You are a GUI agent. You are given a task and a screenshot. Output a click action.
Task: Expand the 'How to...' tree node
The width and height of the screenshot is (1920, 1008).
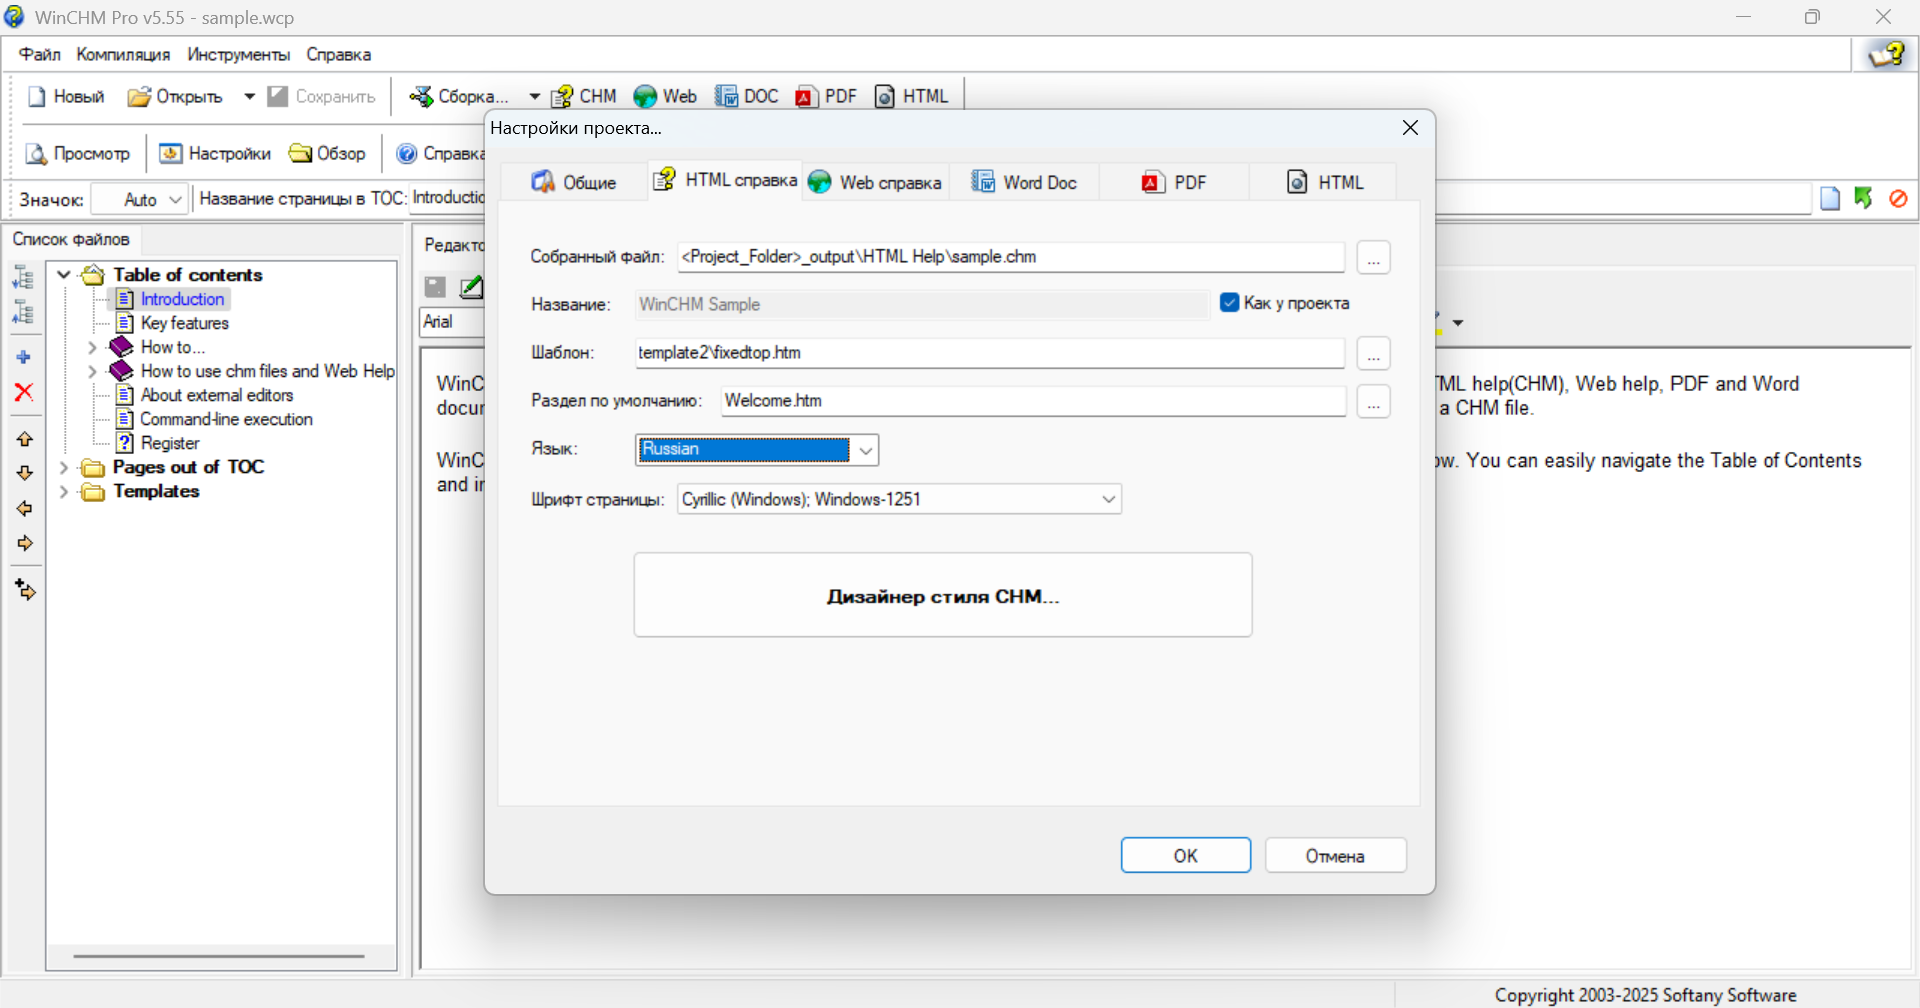tap(92, 347)
